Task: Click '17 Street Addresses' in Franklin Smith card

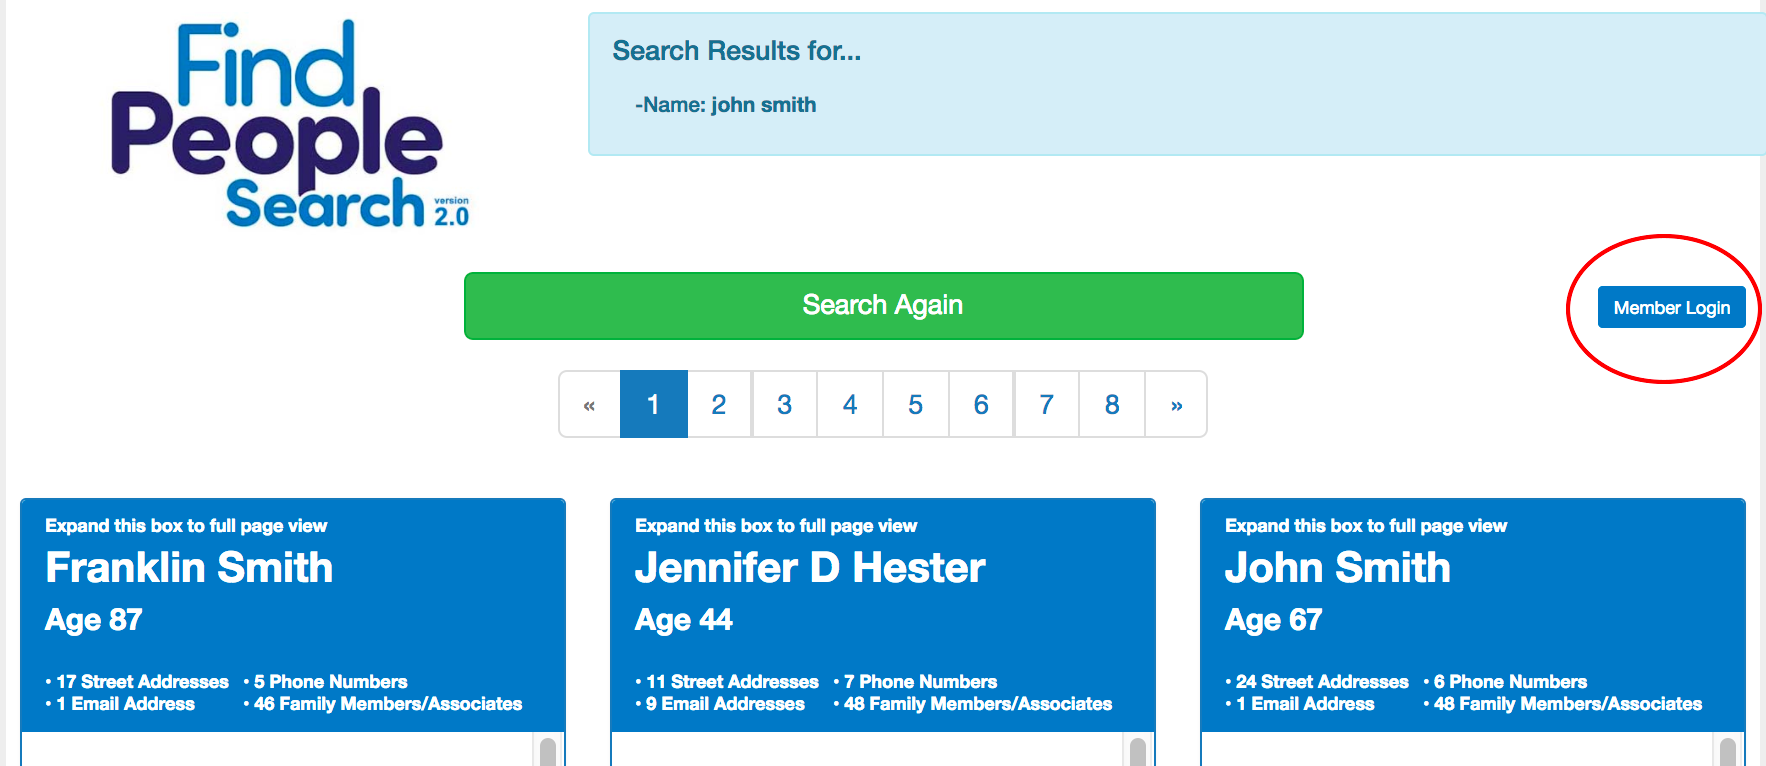Action: pyautogui.click(x=142, y=682)
